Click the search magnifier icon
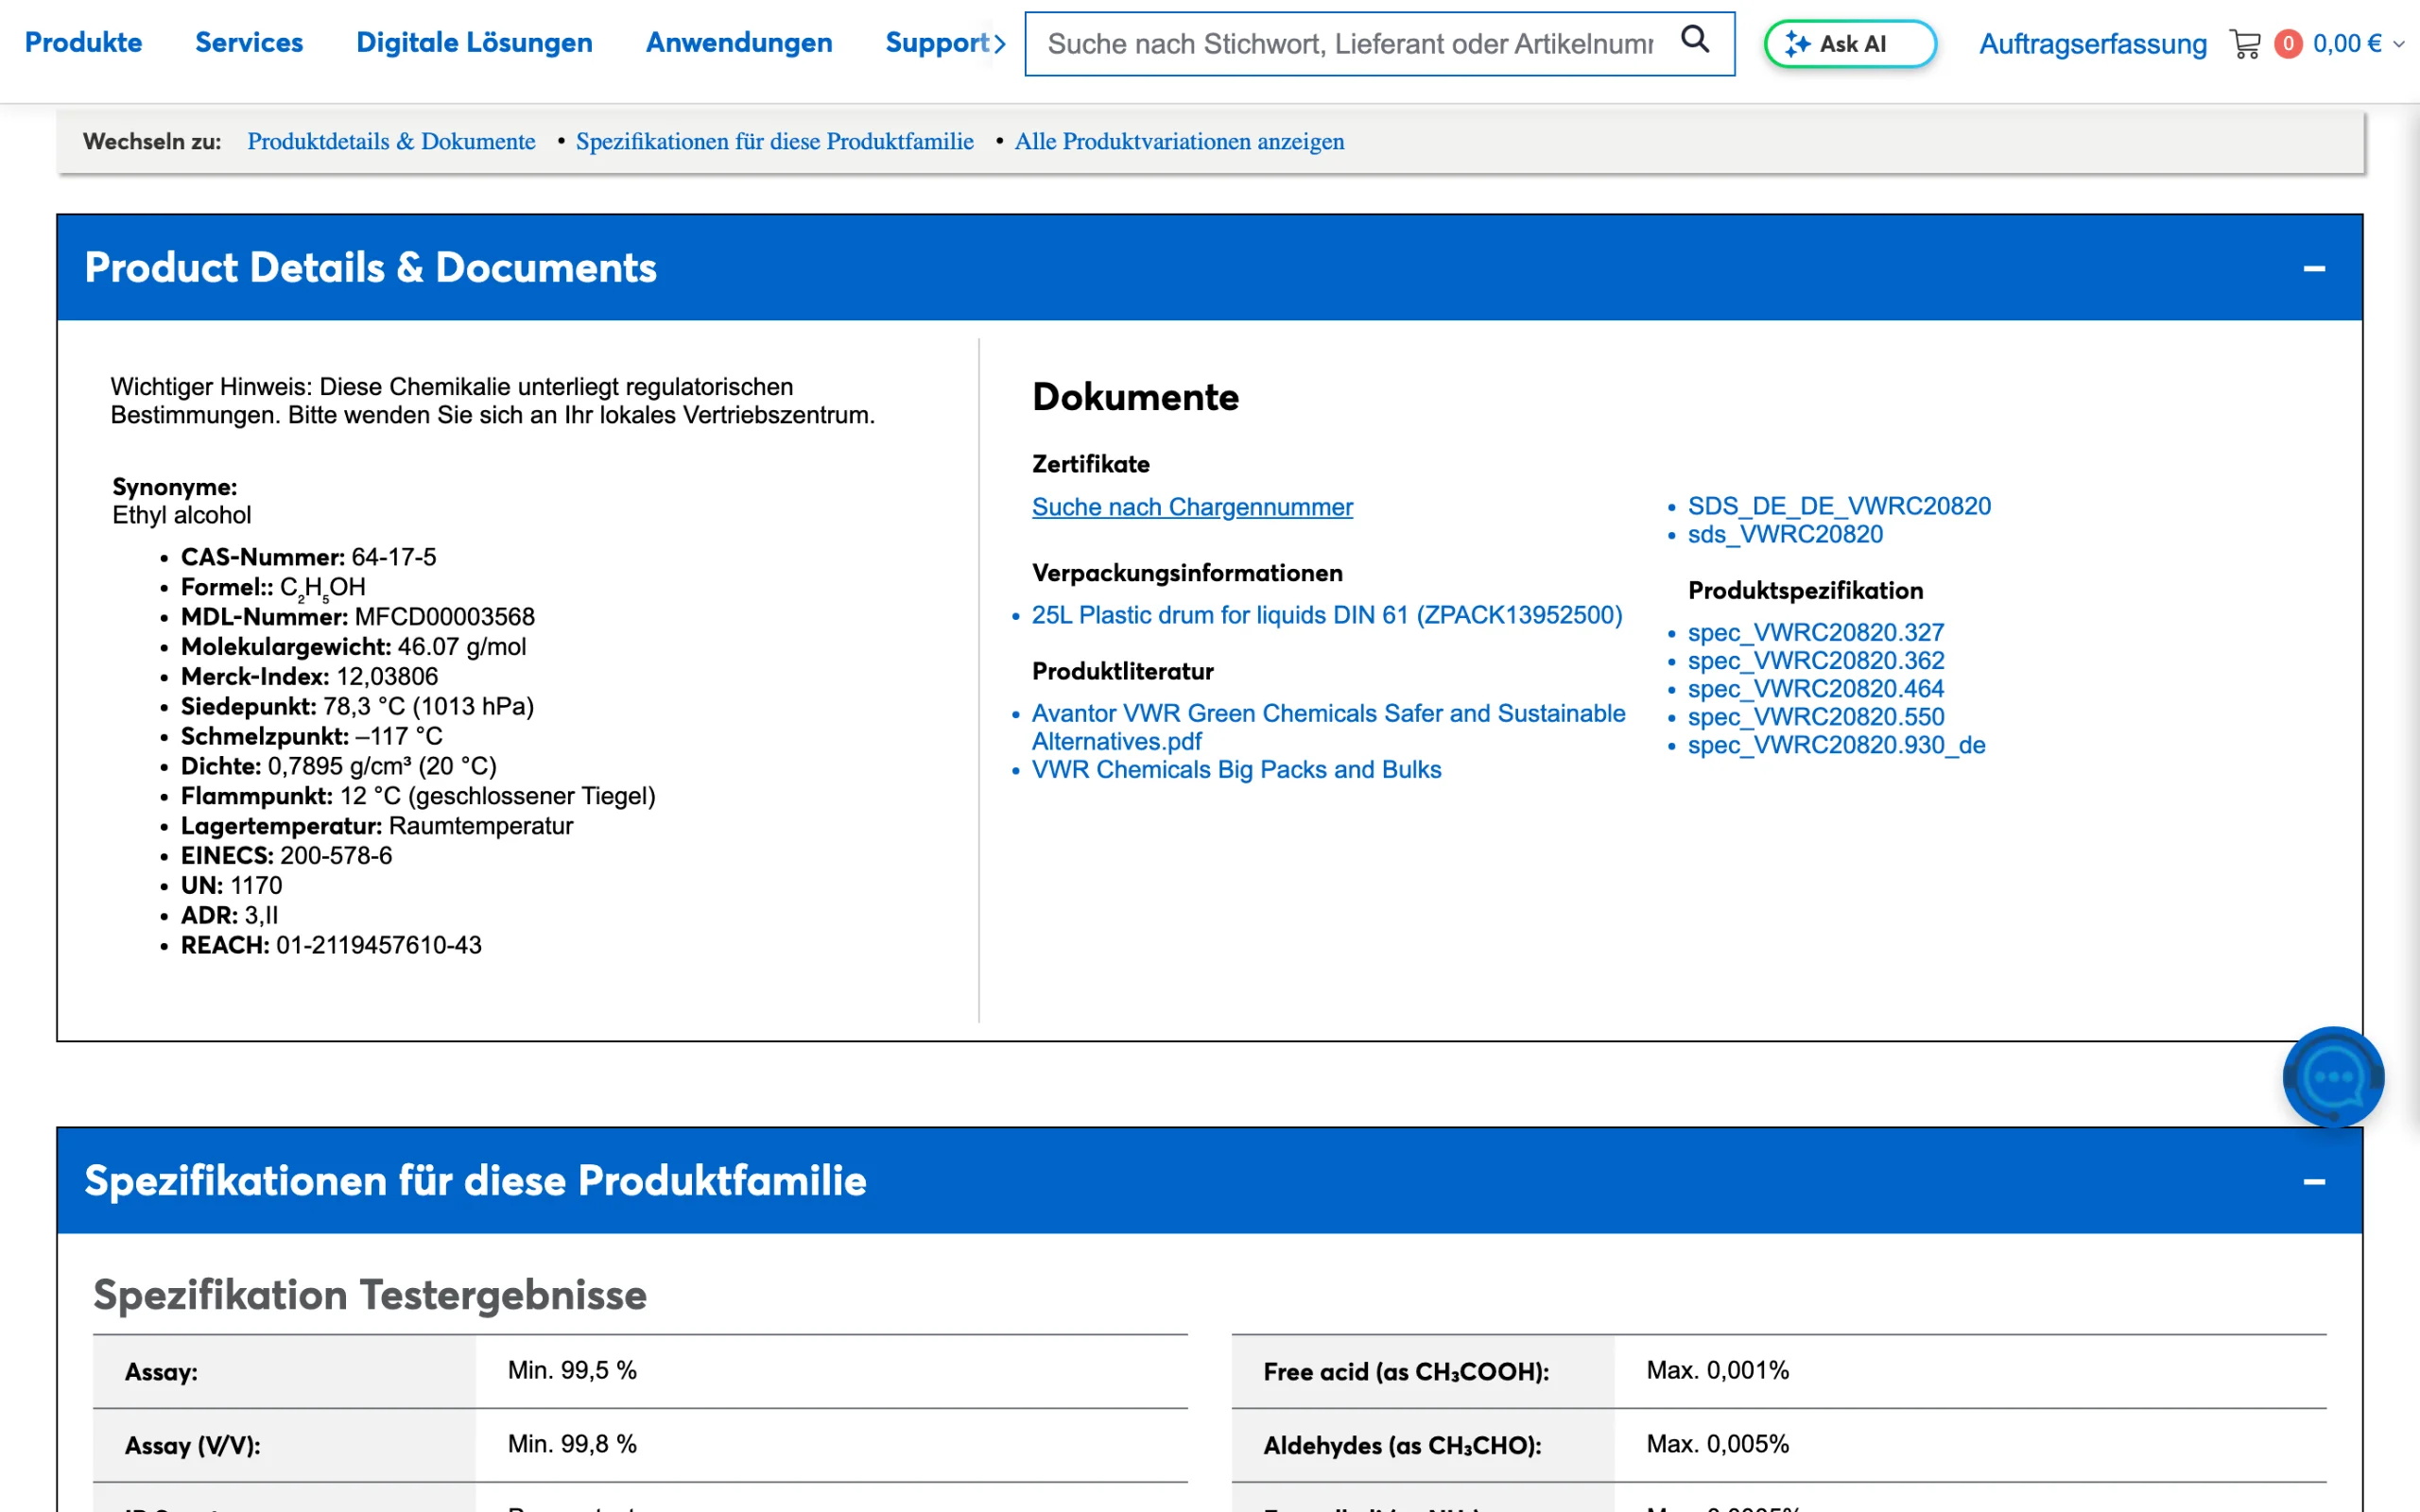The image size is (2420, 1512). click(1695, 40)
